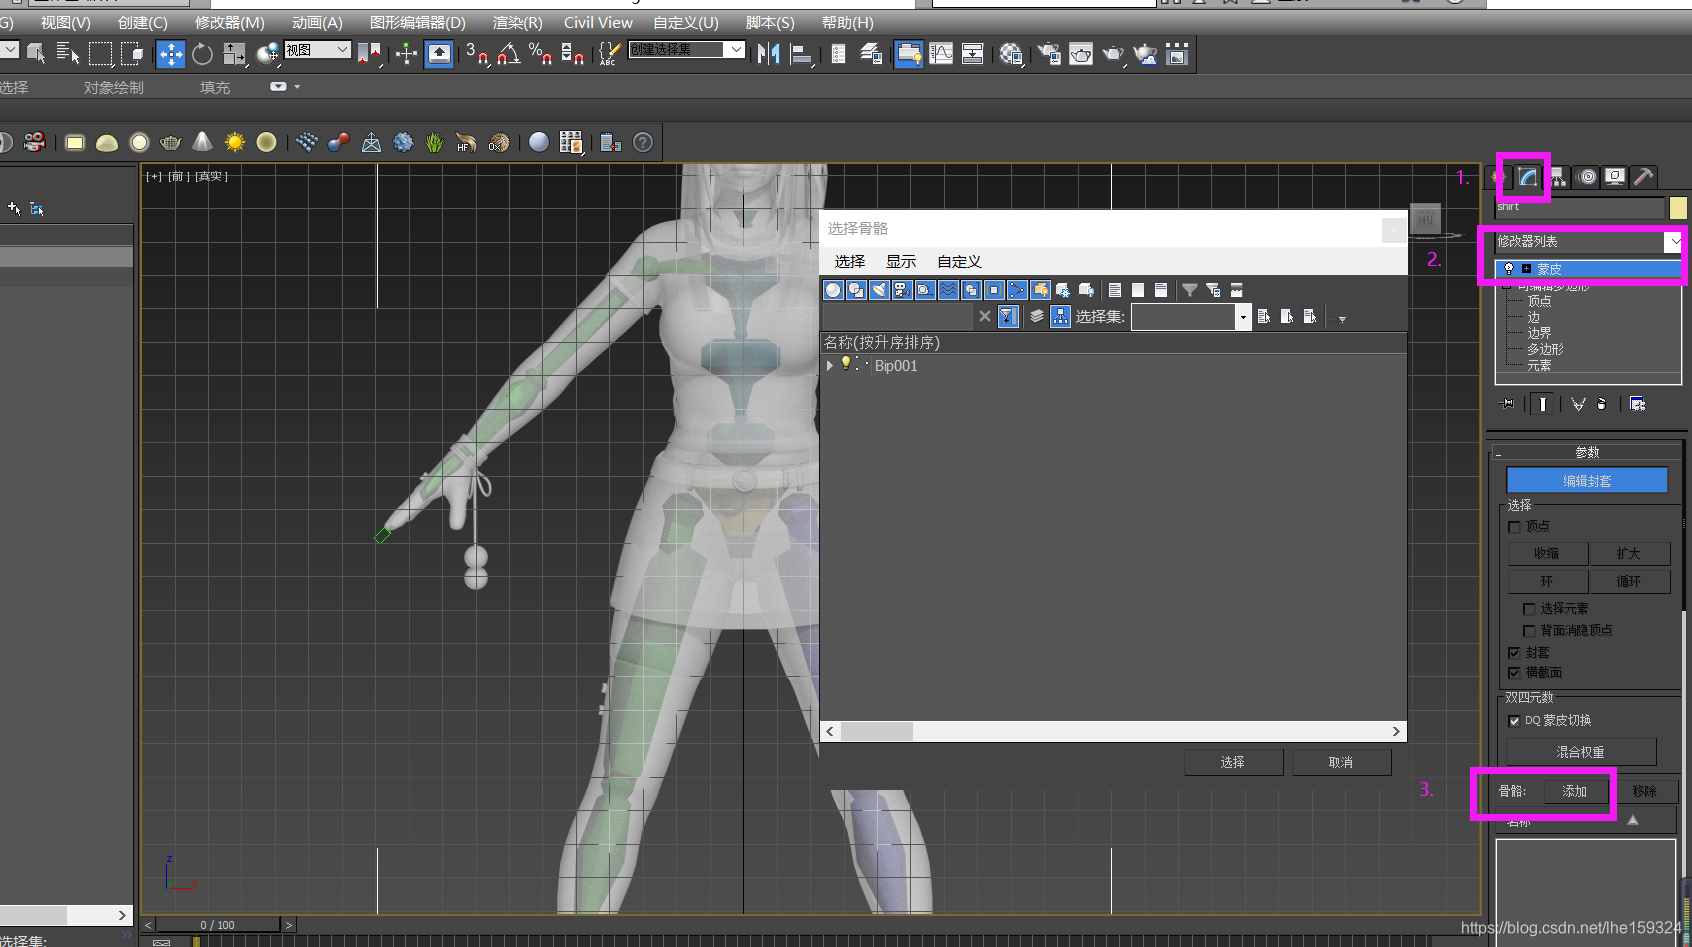Click the sun light icon
The width and height of the screenshot is (1692, 947).
[235, 142]
